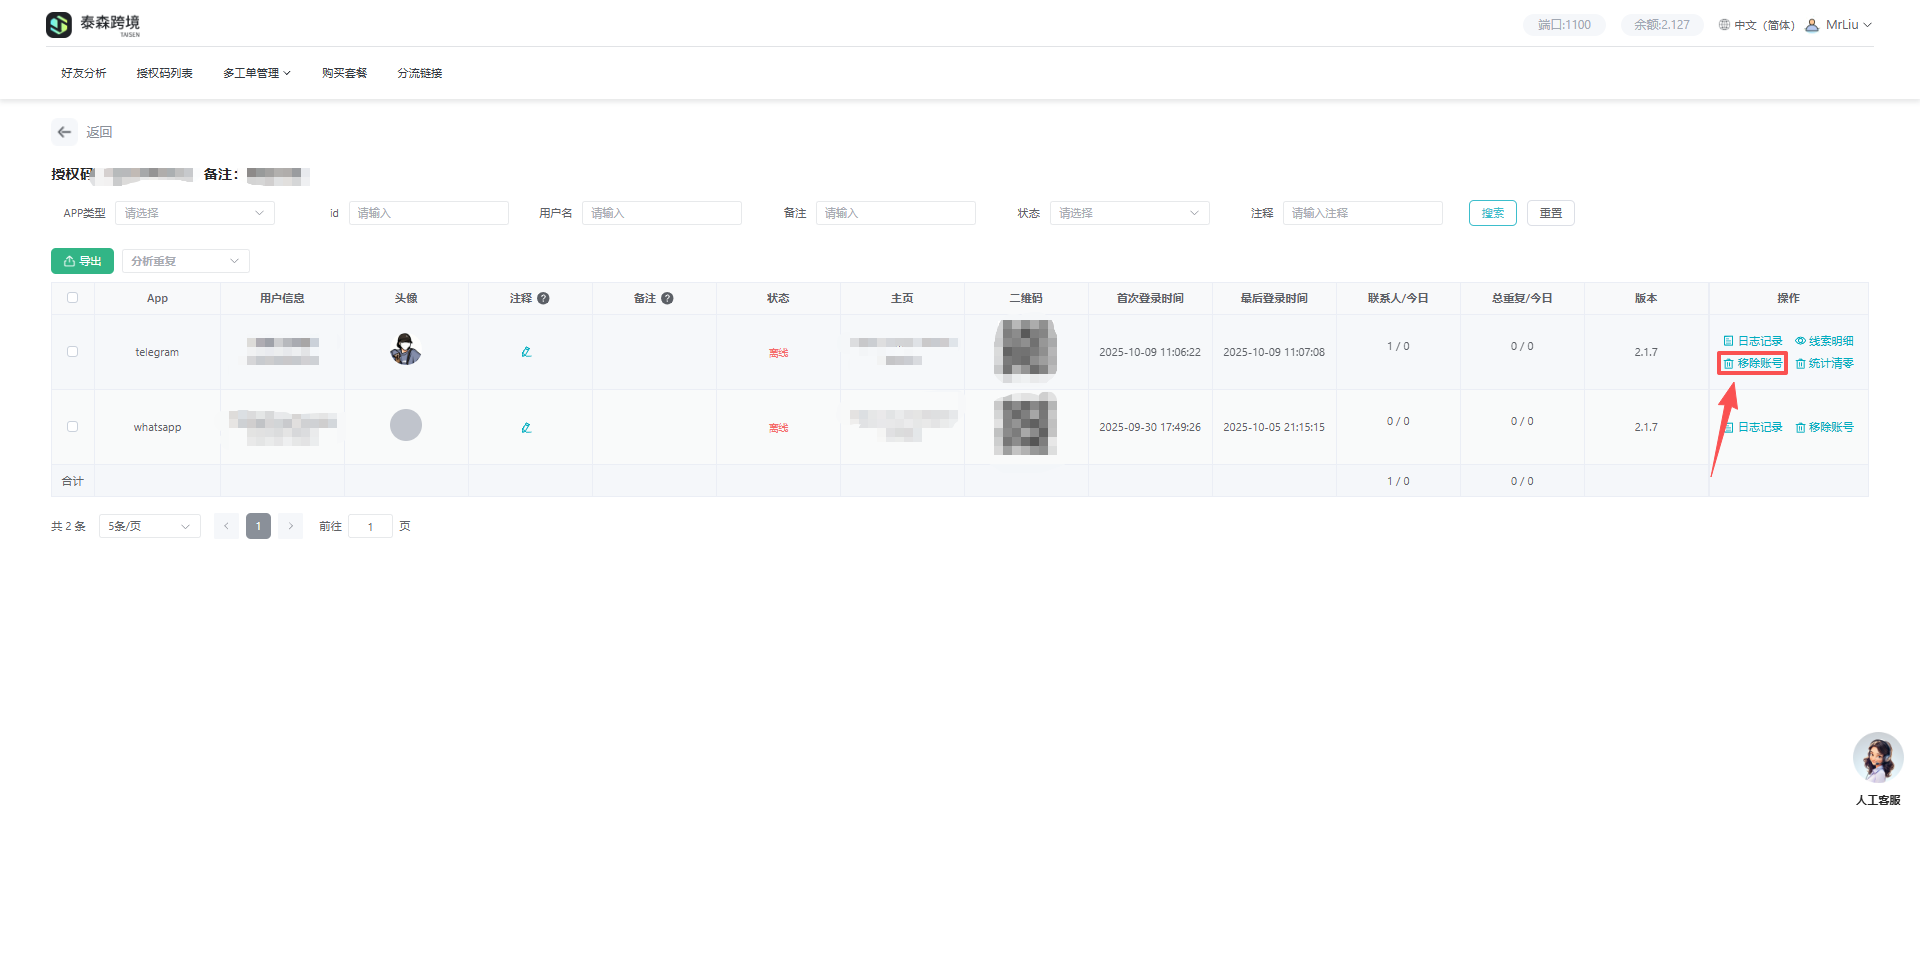Screen dimensions: 1920x953
Task: Click the back arrow icon
Action: (x=64, y=132)
